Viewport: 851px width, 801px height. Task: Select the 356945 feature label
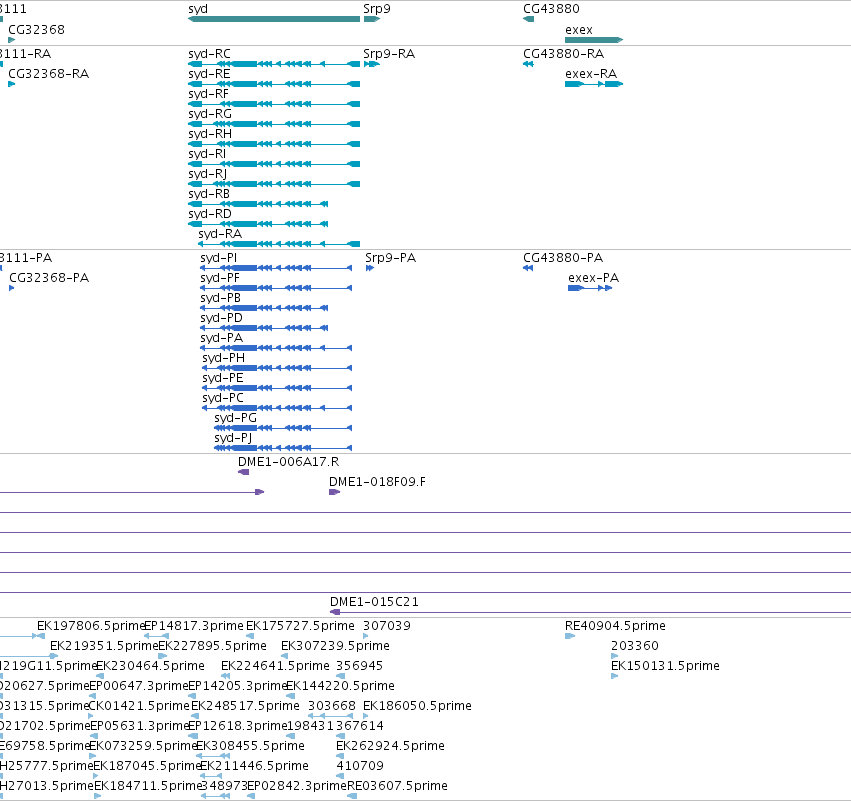click(360, 666)
